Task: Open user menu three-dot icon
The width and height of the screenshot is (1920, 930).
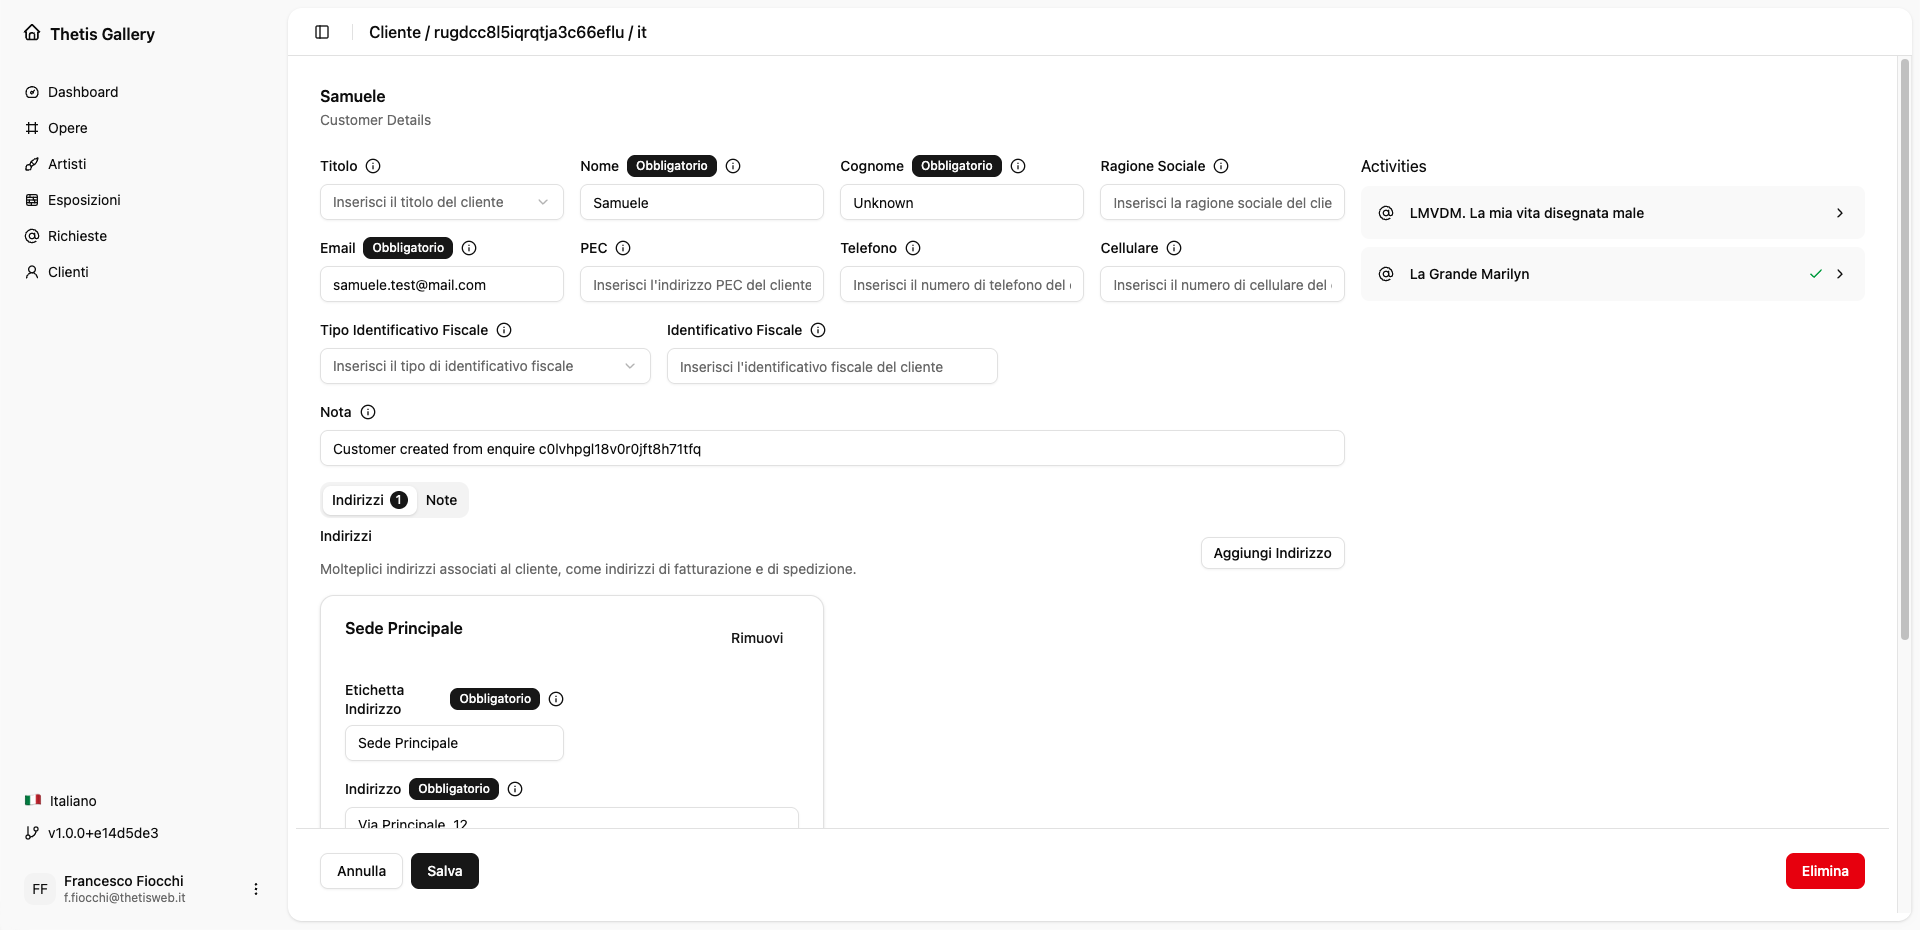Action: (256, 889)
